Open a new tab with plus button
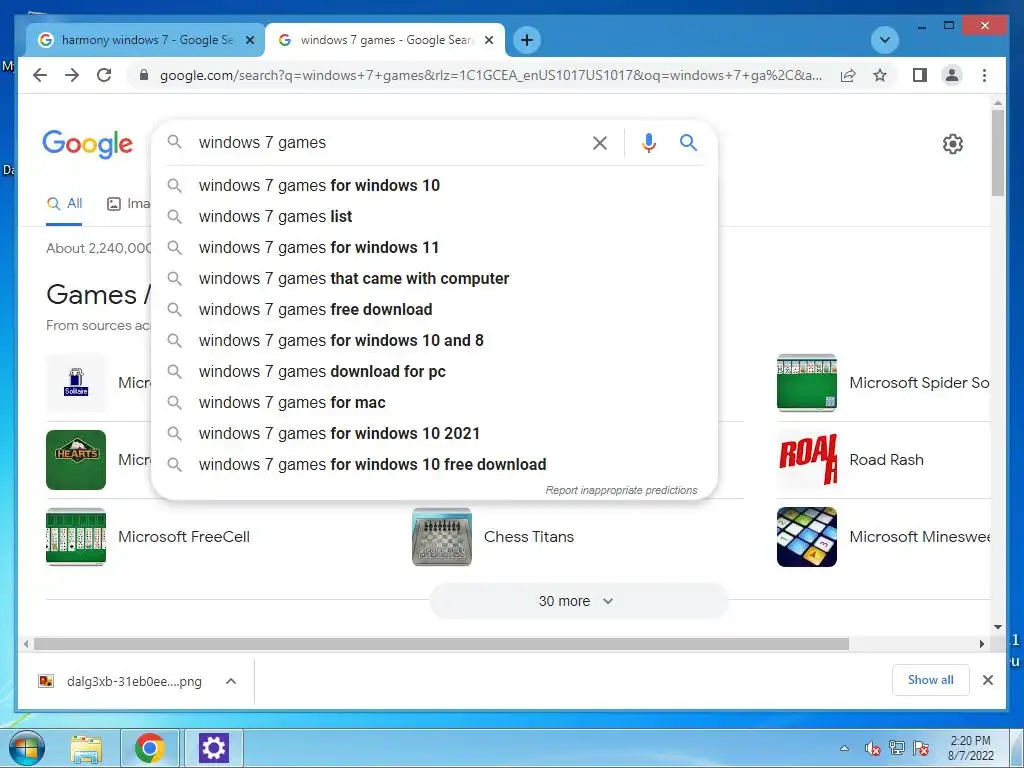The image size is (1024, 768). coord(526,40)
